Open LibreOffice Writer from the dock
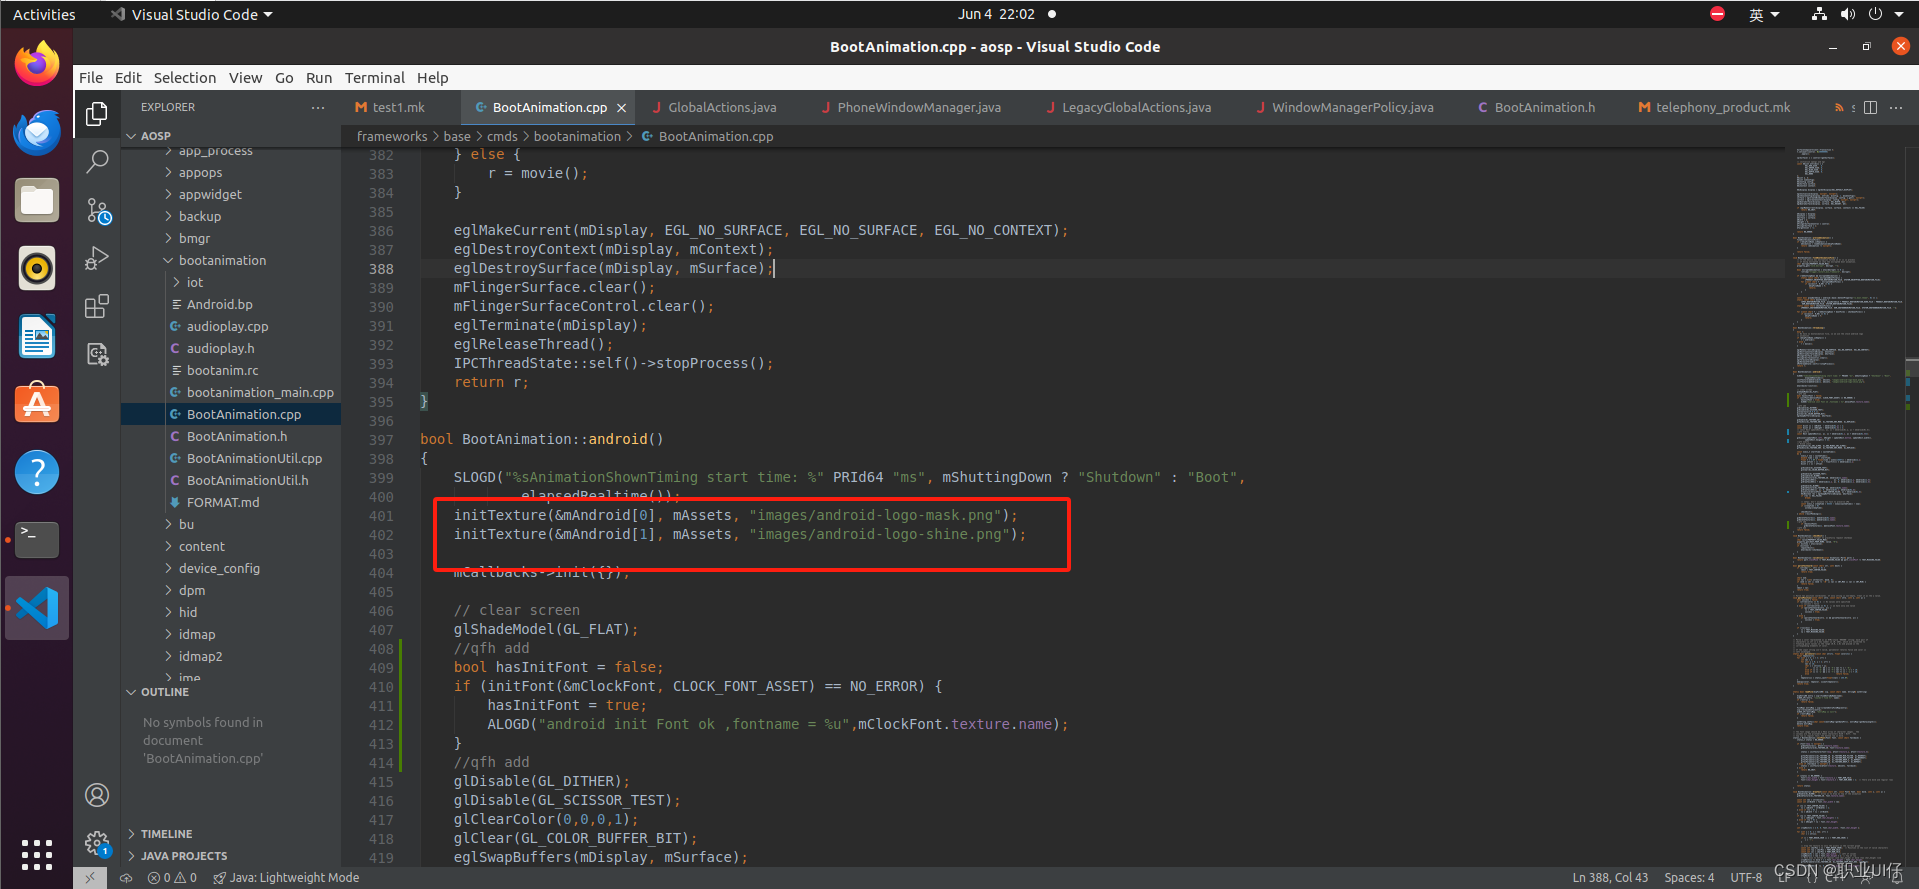The width and height of the screenshot is (1919, 889). tap(37, 336)
